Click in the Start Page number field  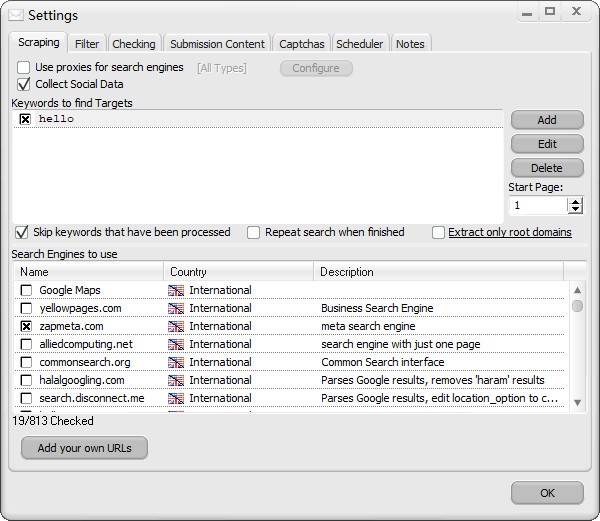(537, 205)
